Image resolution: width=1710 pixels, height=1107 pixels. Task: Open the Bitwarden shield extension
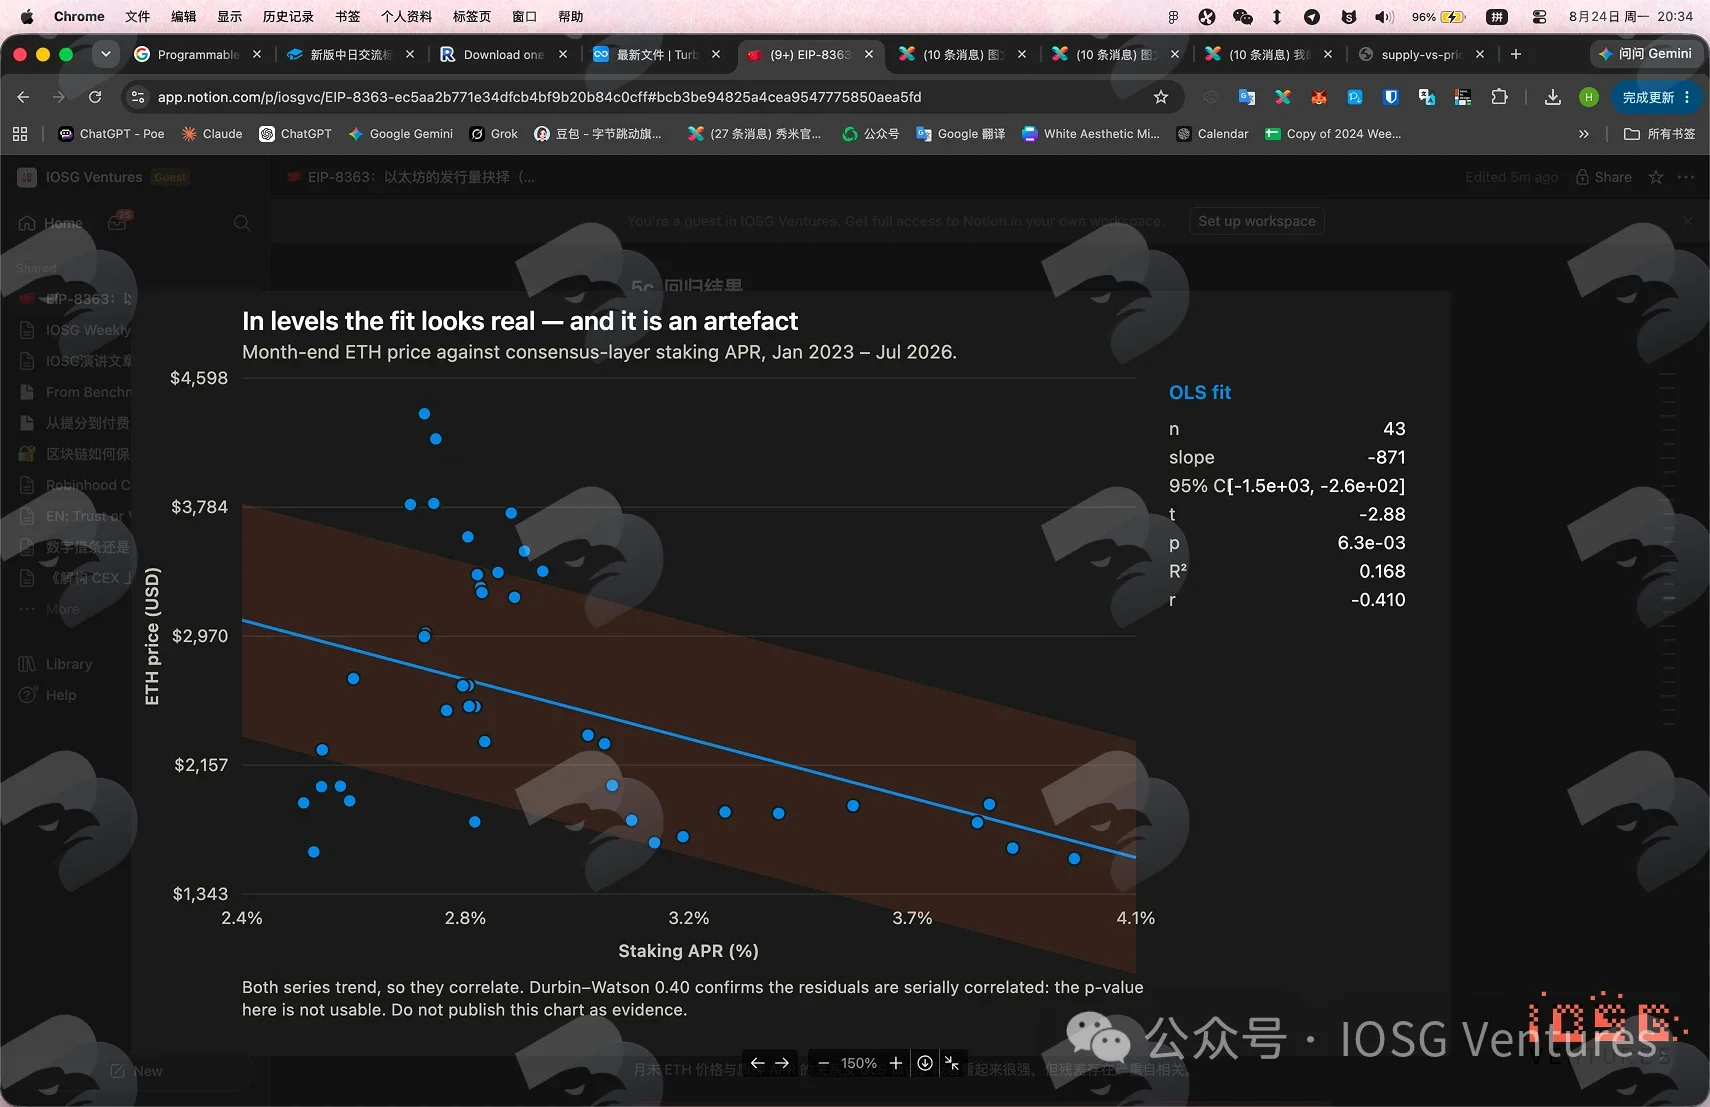tap(1391, 97)
